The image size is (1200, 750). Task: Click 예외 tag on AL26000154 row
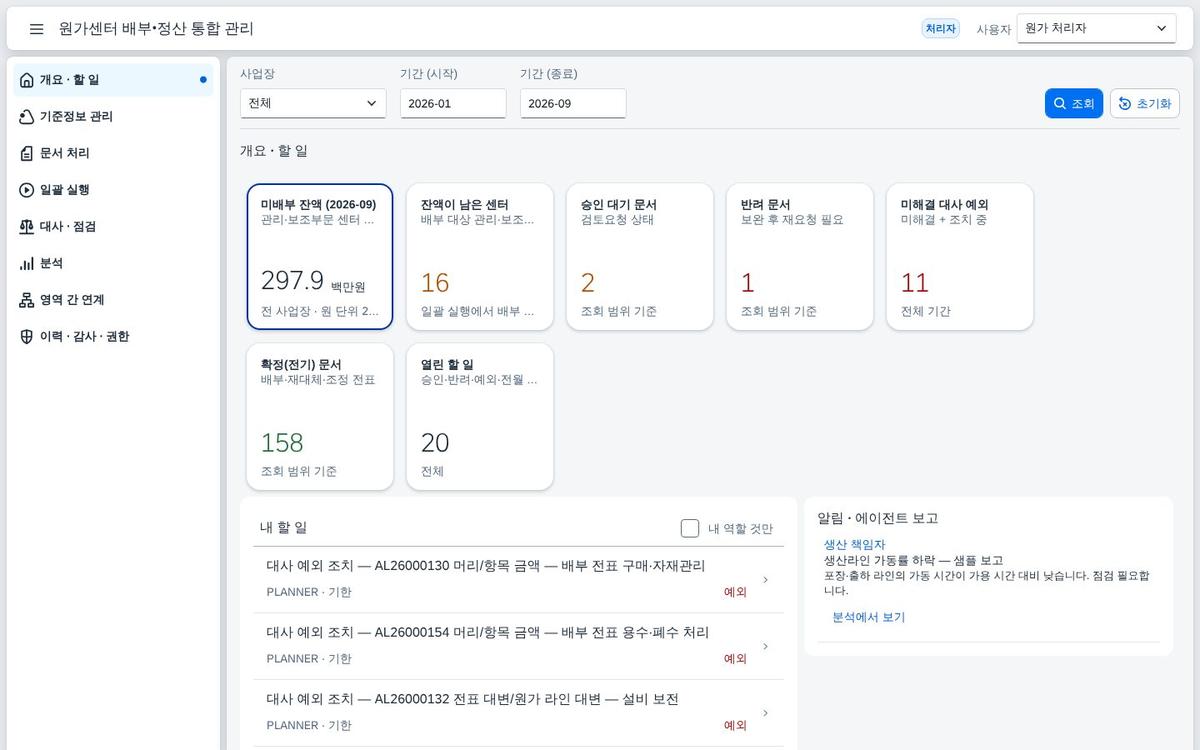coord(735,659)
